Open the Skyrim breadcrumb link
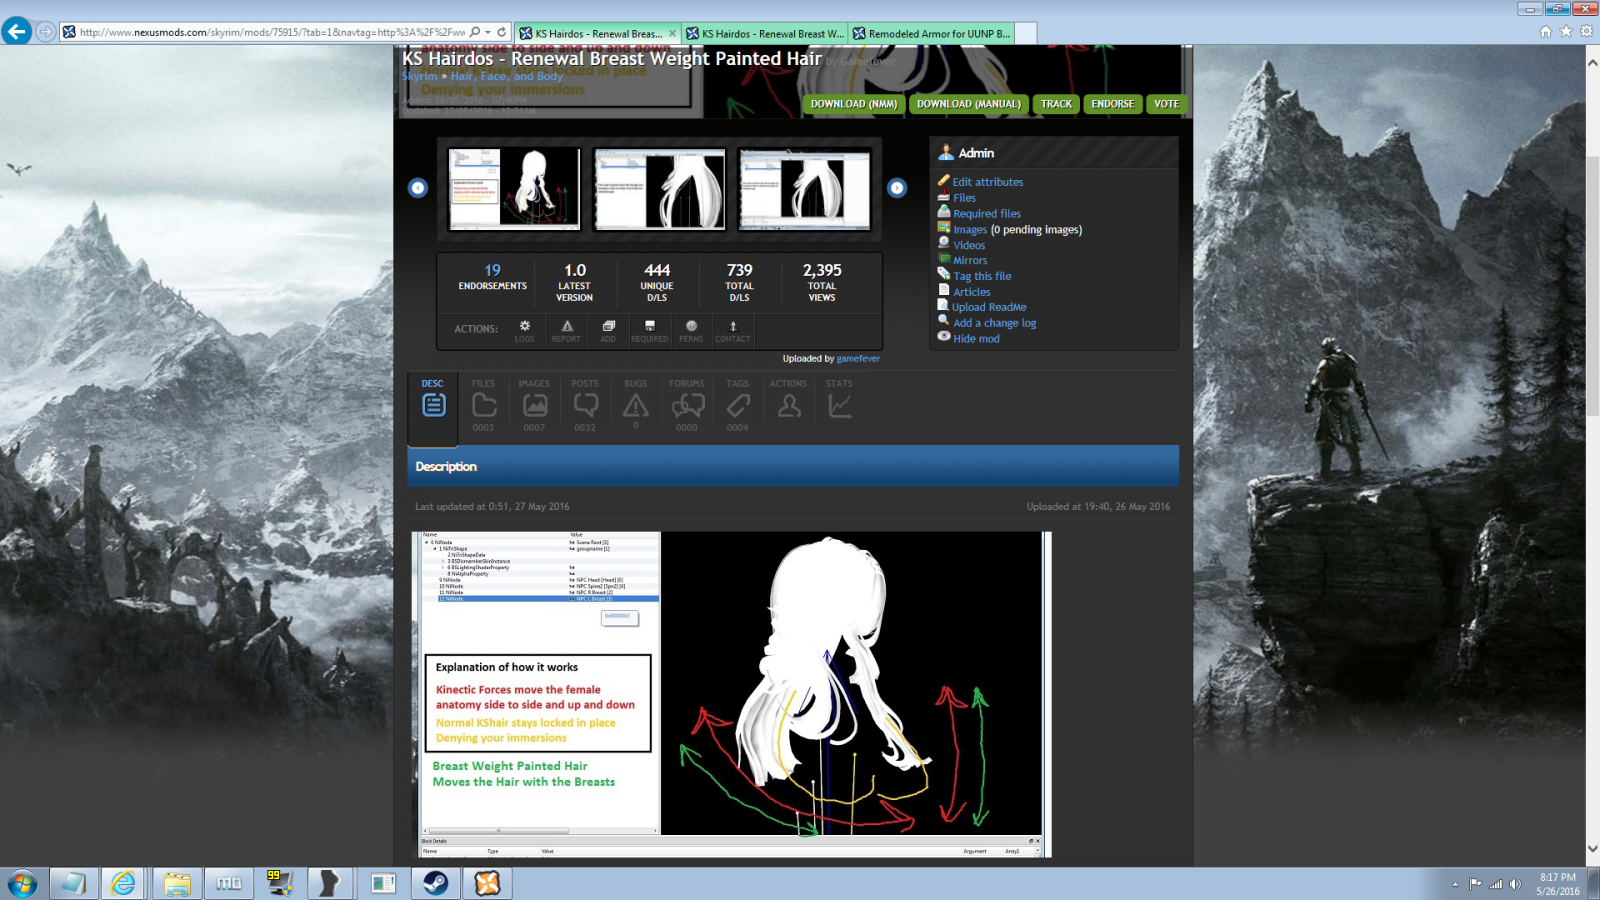Image resolution: width=1600 pixels, height=900 pixels. point(419,76)
